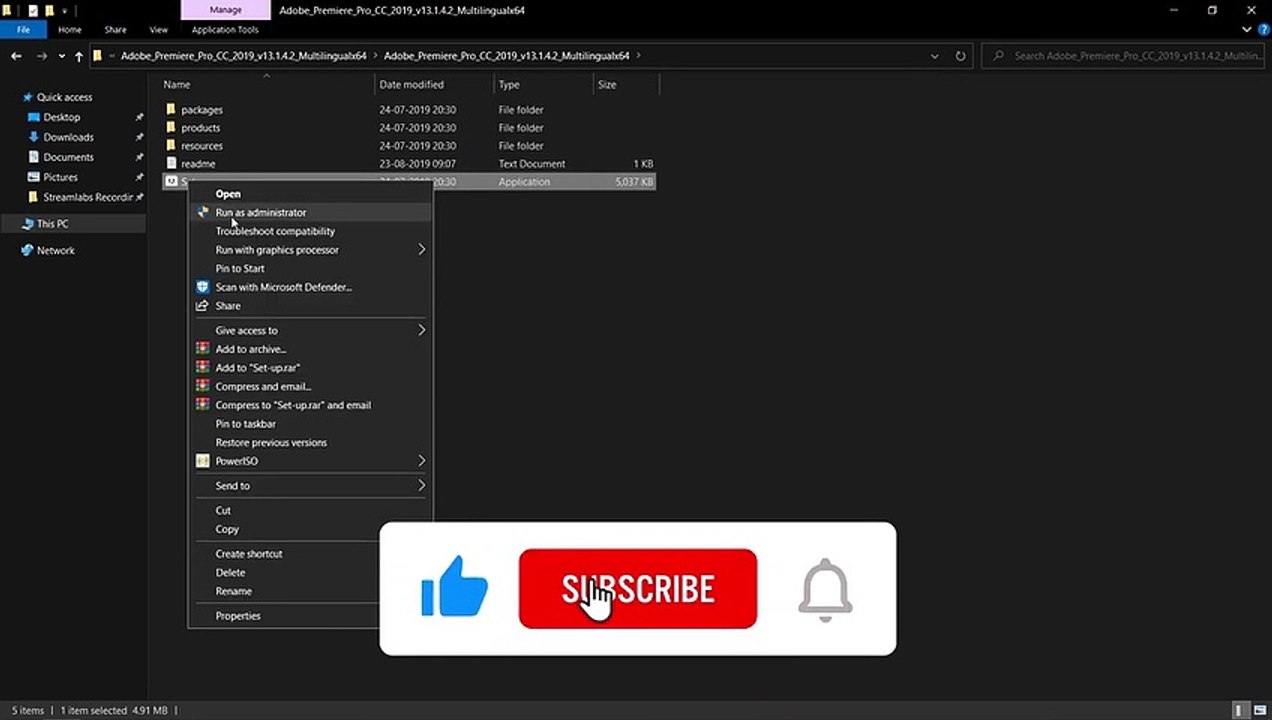Image resolution: width=1272 pixels, height=720 pixels.
Task: Expand Run with graphics processor submenu
Action: click(x=421, y=250)
